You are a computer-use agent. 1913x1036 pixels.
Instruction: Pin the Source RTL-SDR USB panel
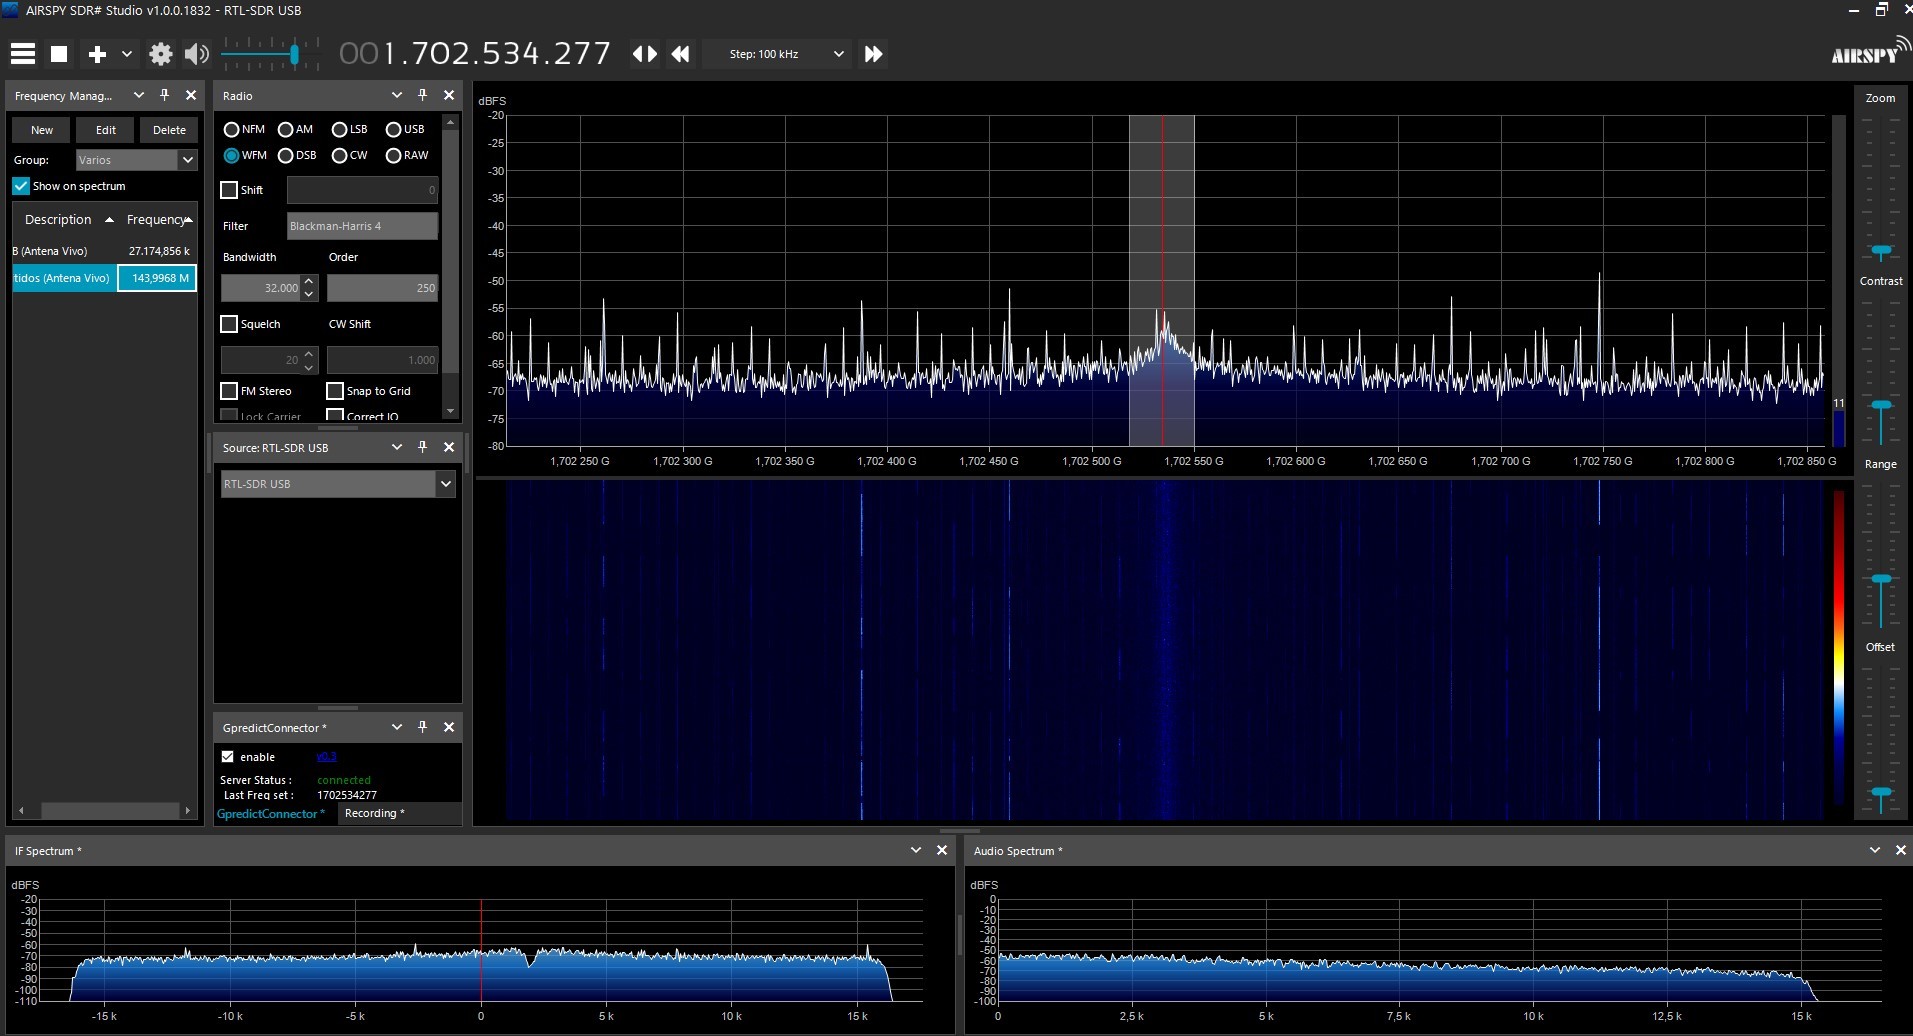[423, 447]
